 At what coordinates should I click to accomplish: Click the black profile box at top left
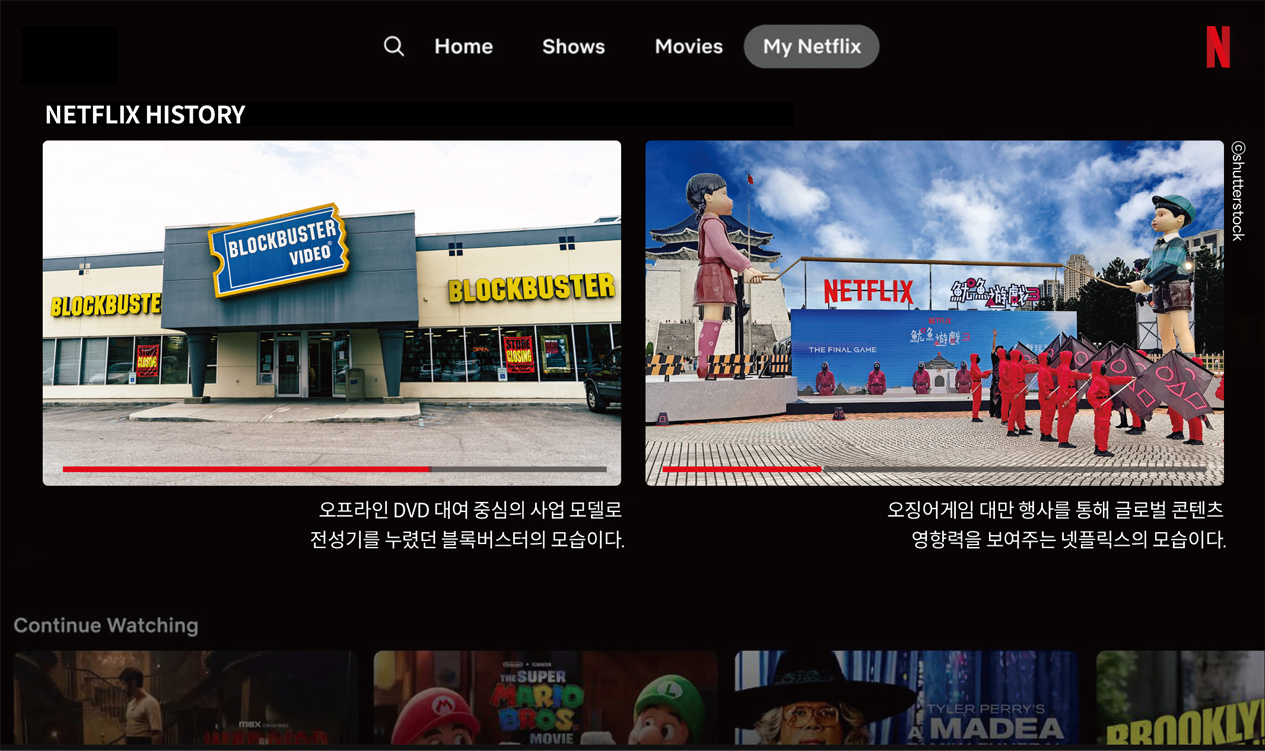(x=69, y=55)
